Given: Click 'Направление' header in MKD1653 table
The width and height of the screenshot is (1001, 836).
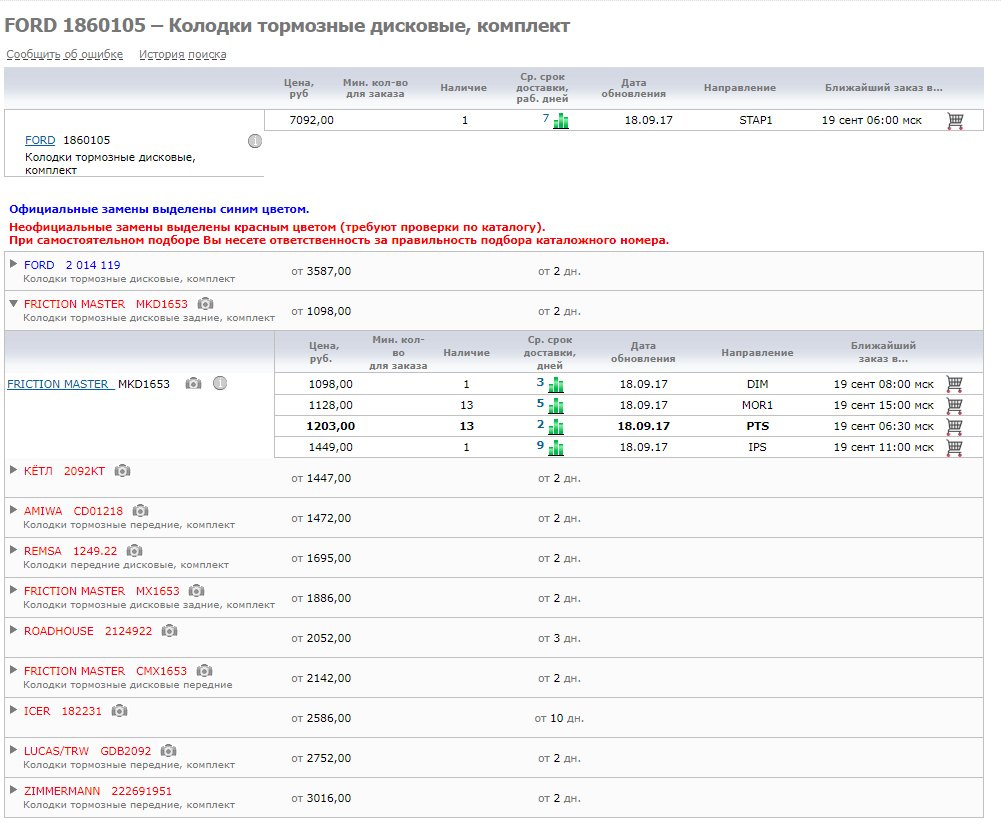Looking at the screenshot, I should [757, 352].
